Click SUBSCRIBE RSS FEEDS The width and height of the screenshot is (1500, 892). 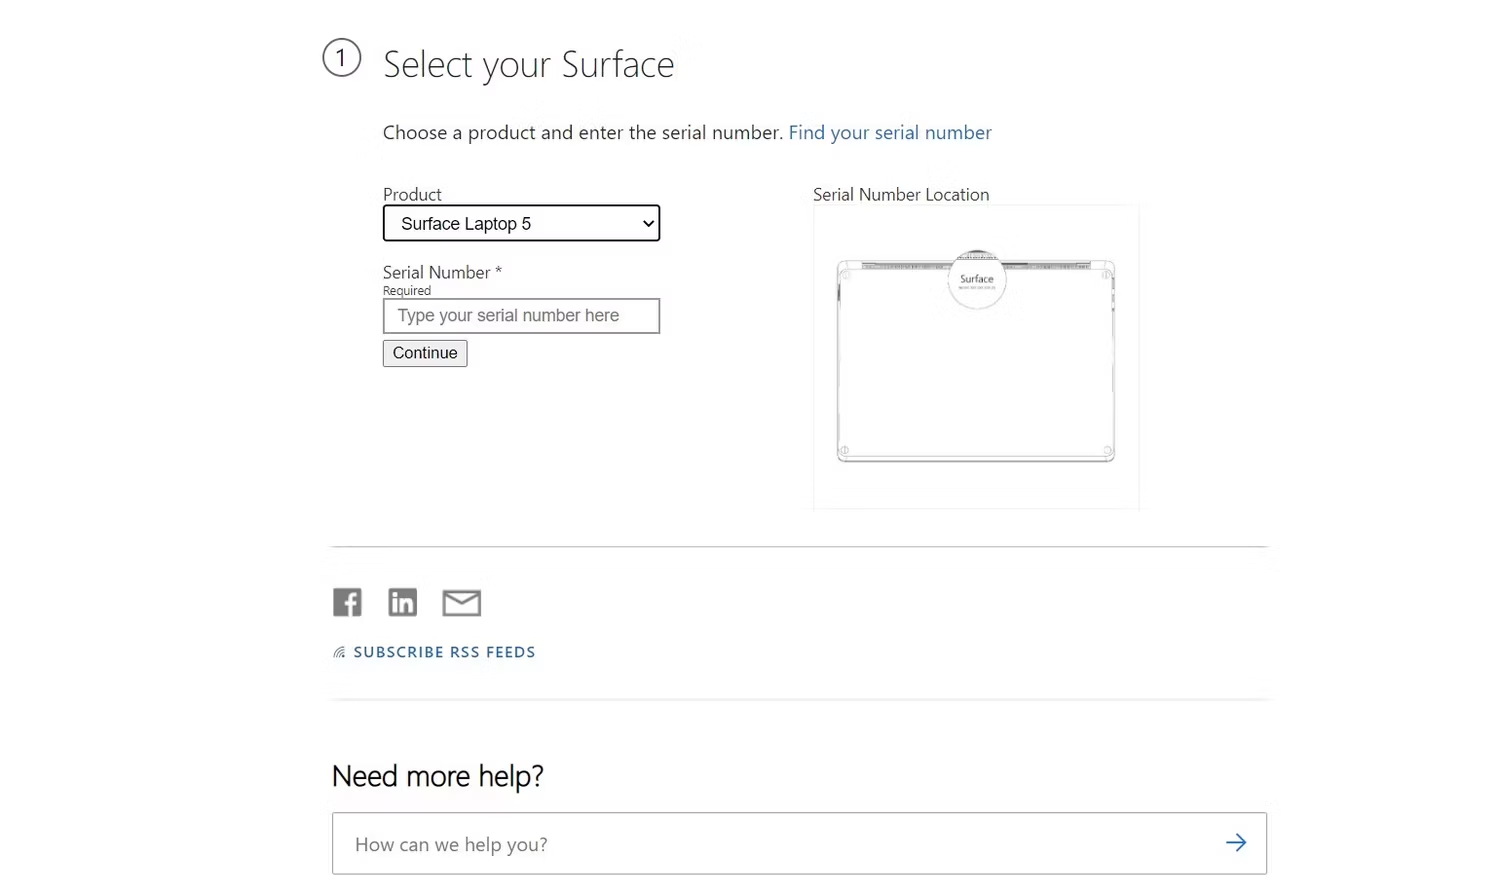pyautogui.click(x=444, y=651)
